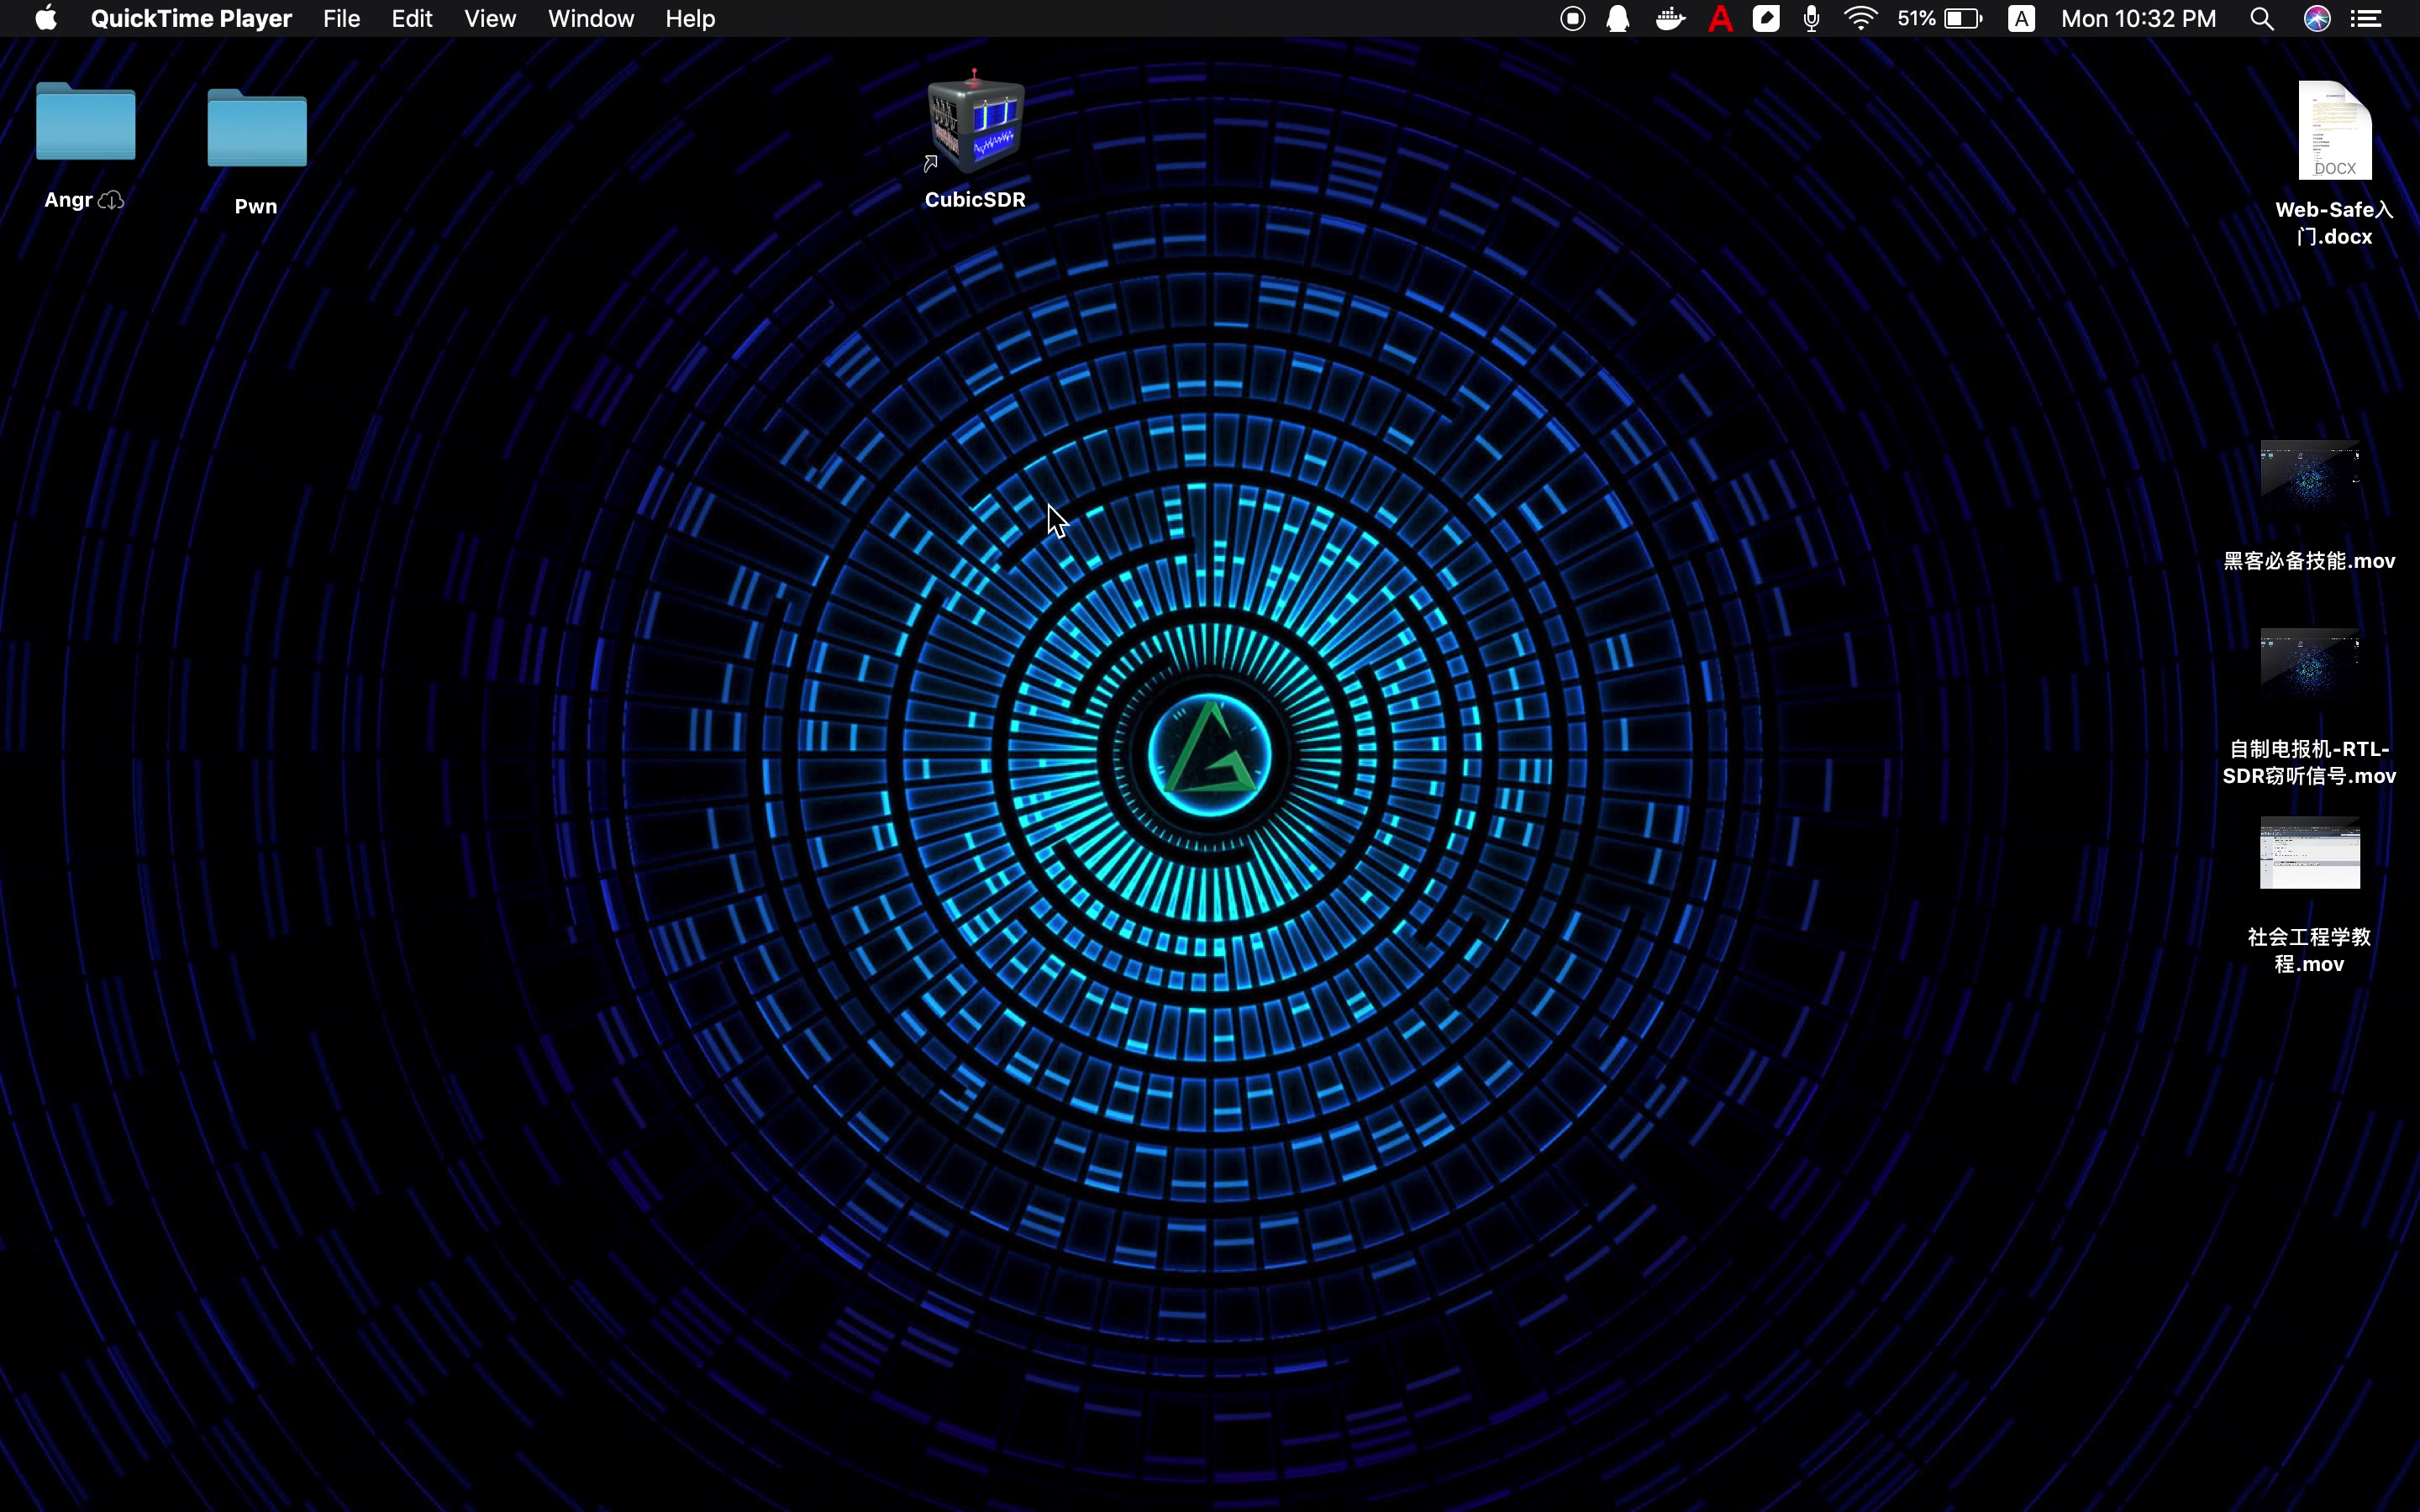Select the 自制电报机-RTL-SDR窃听信号.mov thumbnail

pyautogui.click(x=2310, y=662)
